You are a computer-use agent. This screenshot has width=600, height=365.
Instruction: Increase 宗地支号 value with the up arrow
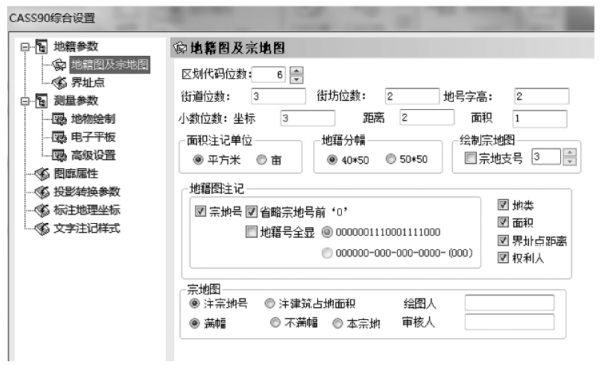tap(570, 152)
